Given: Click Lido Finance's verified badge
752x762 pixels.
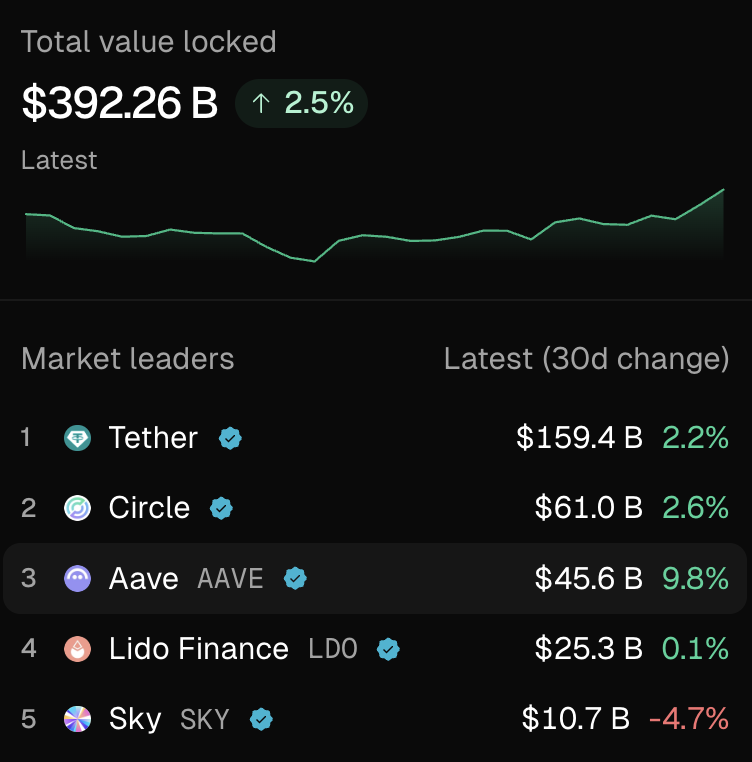Looking at the screenshot, I should (388, 649).
